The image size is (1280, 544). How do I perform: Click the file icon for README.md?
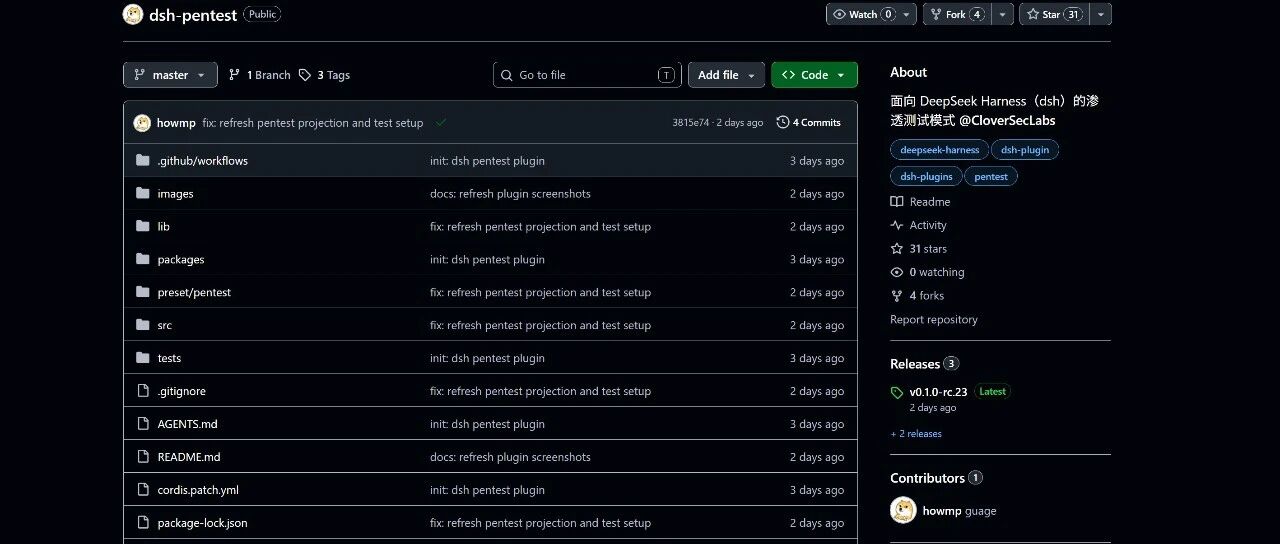pos(142,457)
